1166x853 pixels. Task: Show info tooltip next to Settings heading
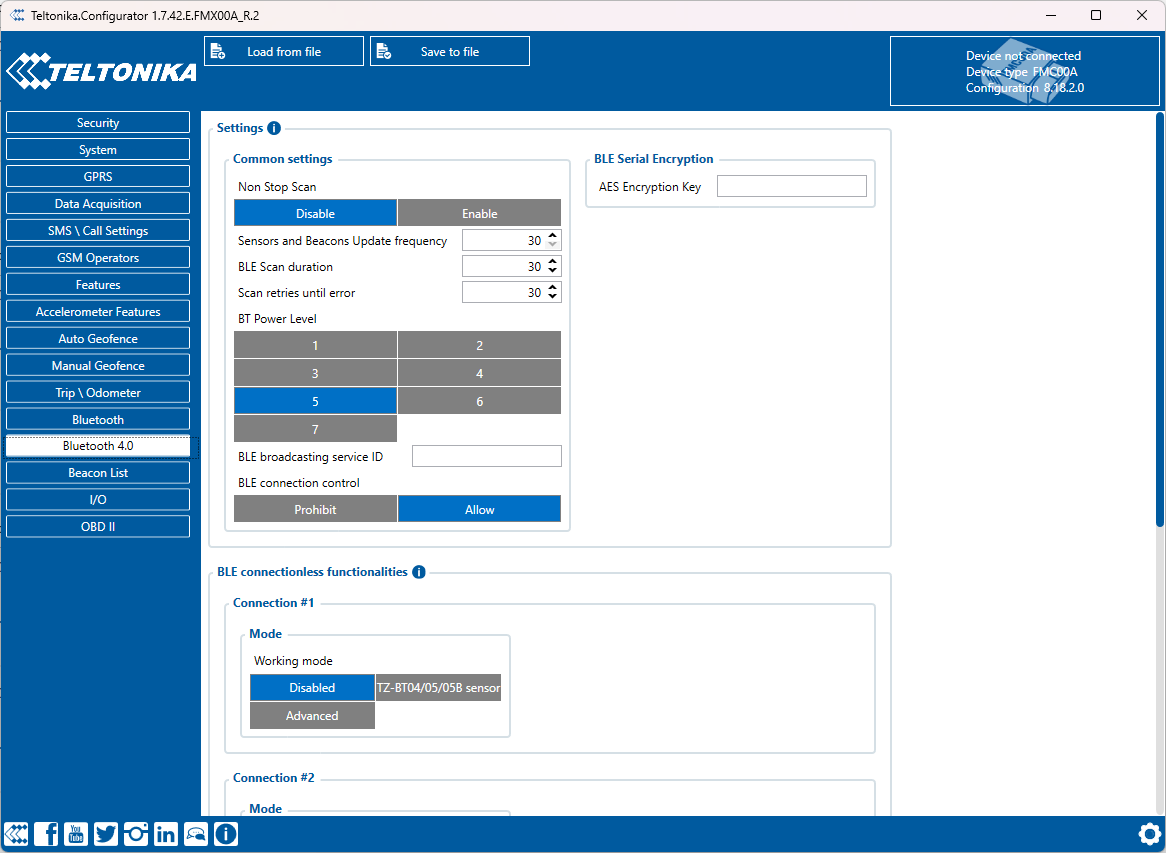pyautogui.click(x=274, y=128)
